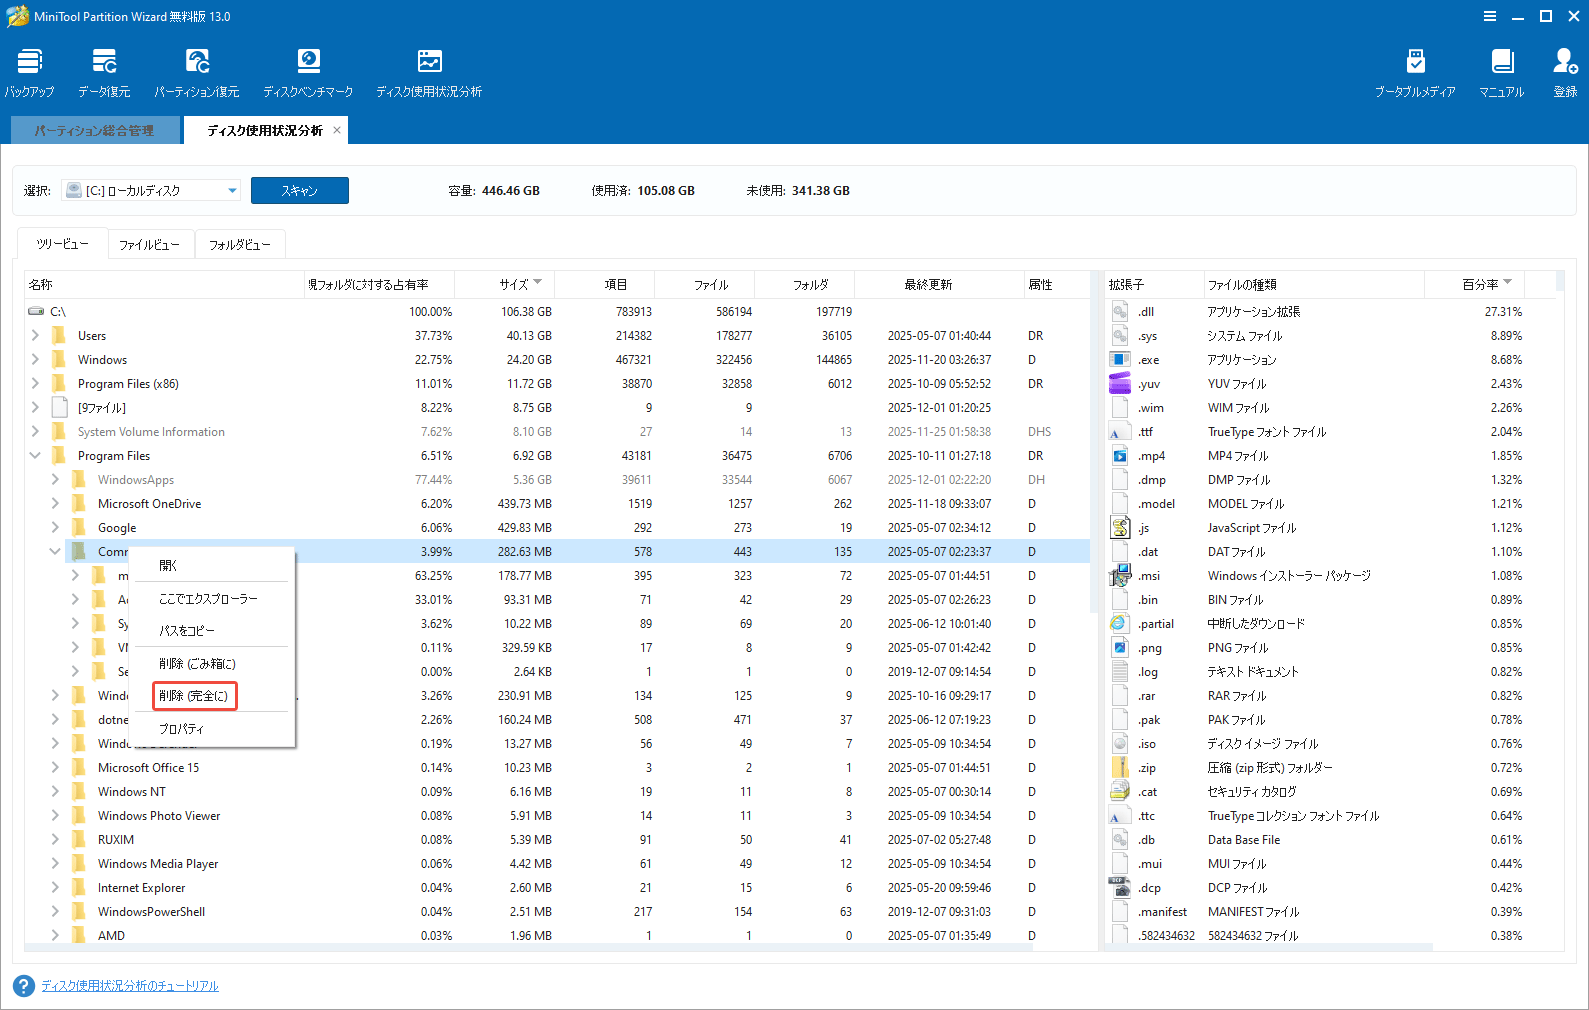The width and height of the screenshot is (1589, 1010).
Task: Expand the Program Files (x86) node
Action: [x=36, y=383]
